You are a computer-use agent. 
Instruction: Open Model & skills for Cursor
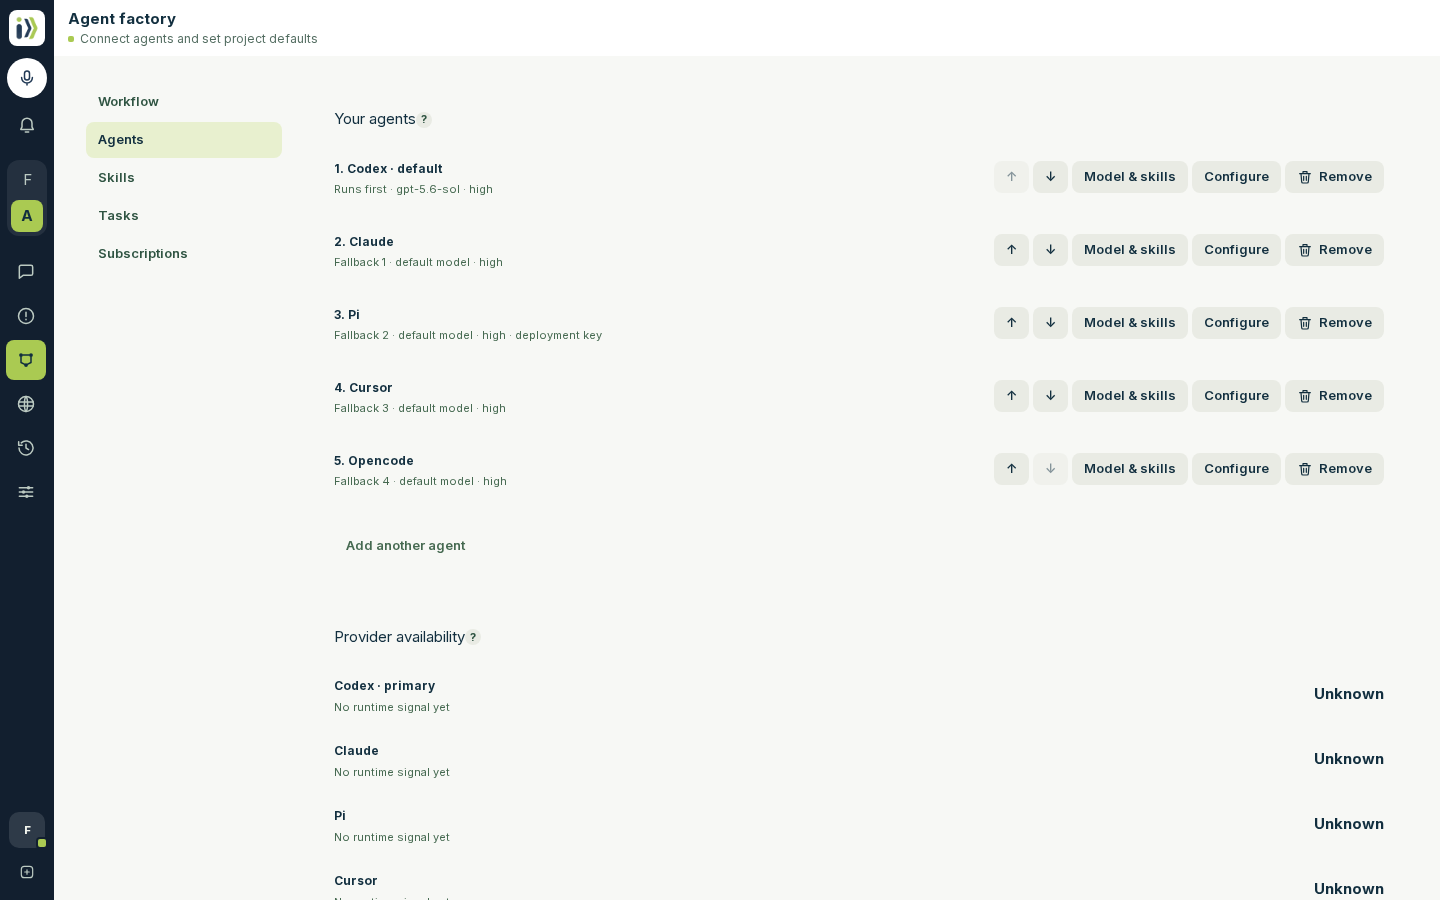(1130, 396)
